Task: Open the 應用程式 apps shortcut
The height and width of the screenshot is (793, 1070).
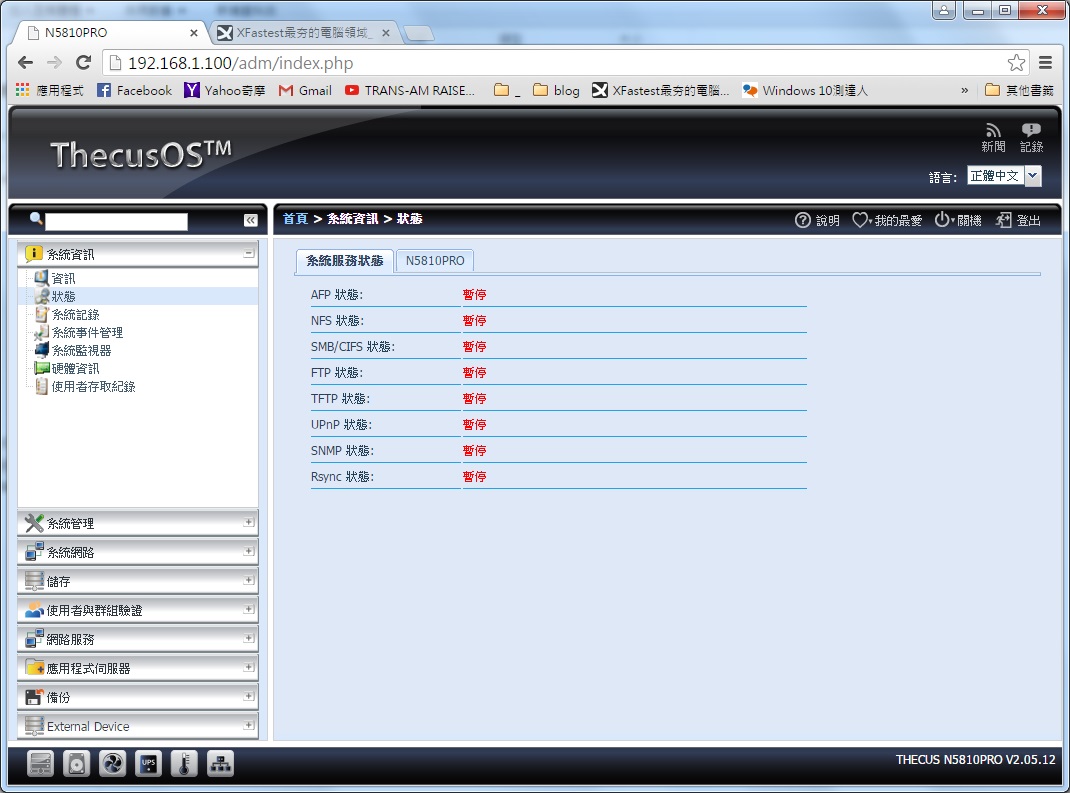Action: (x=50, y=90)
